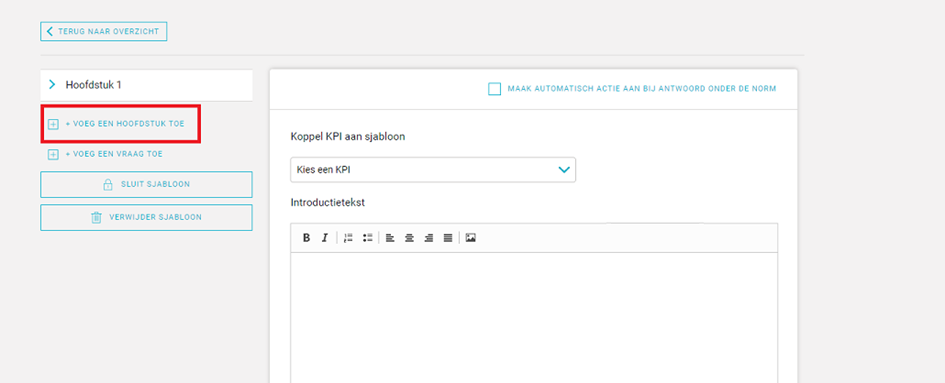The image size is (945, 383).
Task: Click the Sluit sjabloon button
Action: coord(146,185)
